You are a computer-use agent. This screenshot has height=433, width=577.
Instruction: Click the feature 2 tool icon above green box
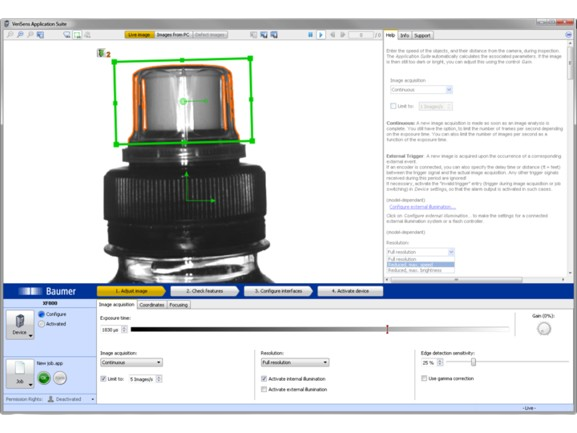click(101, 53)
